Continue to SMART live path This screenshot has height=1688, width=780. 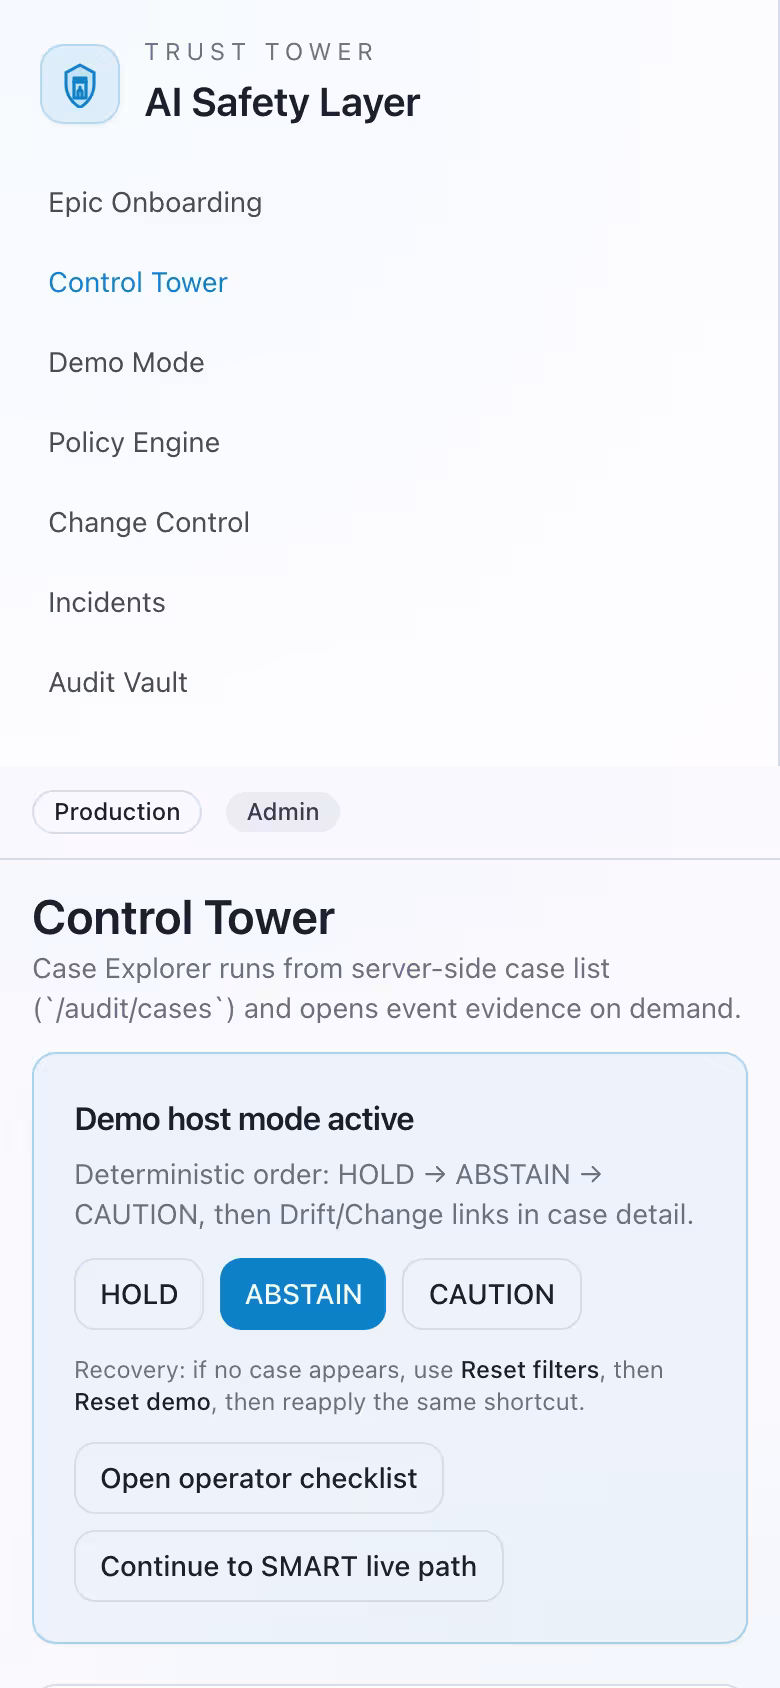[x=288, y=1566]
